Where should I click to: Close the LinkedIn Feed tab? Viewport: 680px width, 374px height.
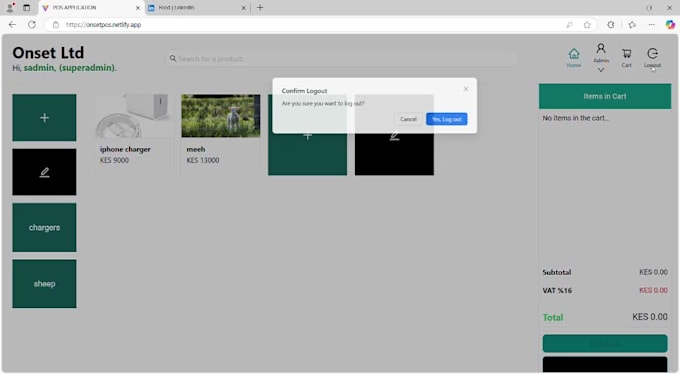click(x=243, y=8)
